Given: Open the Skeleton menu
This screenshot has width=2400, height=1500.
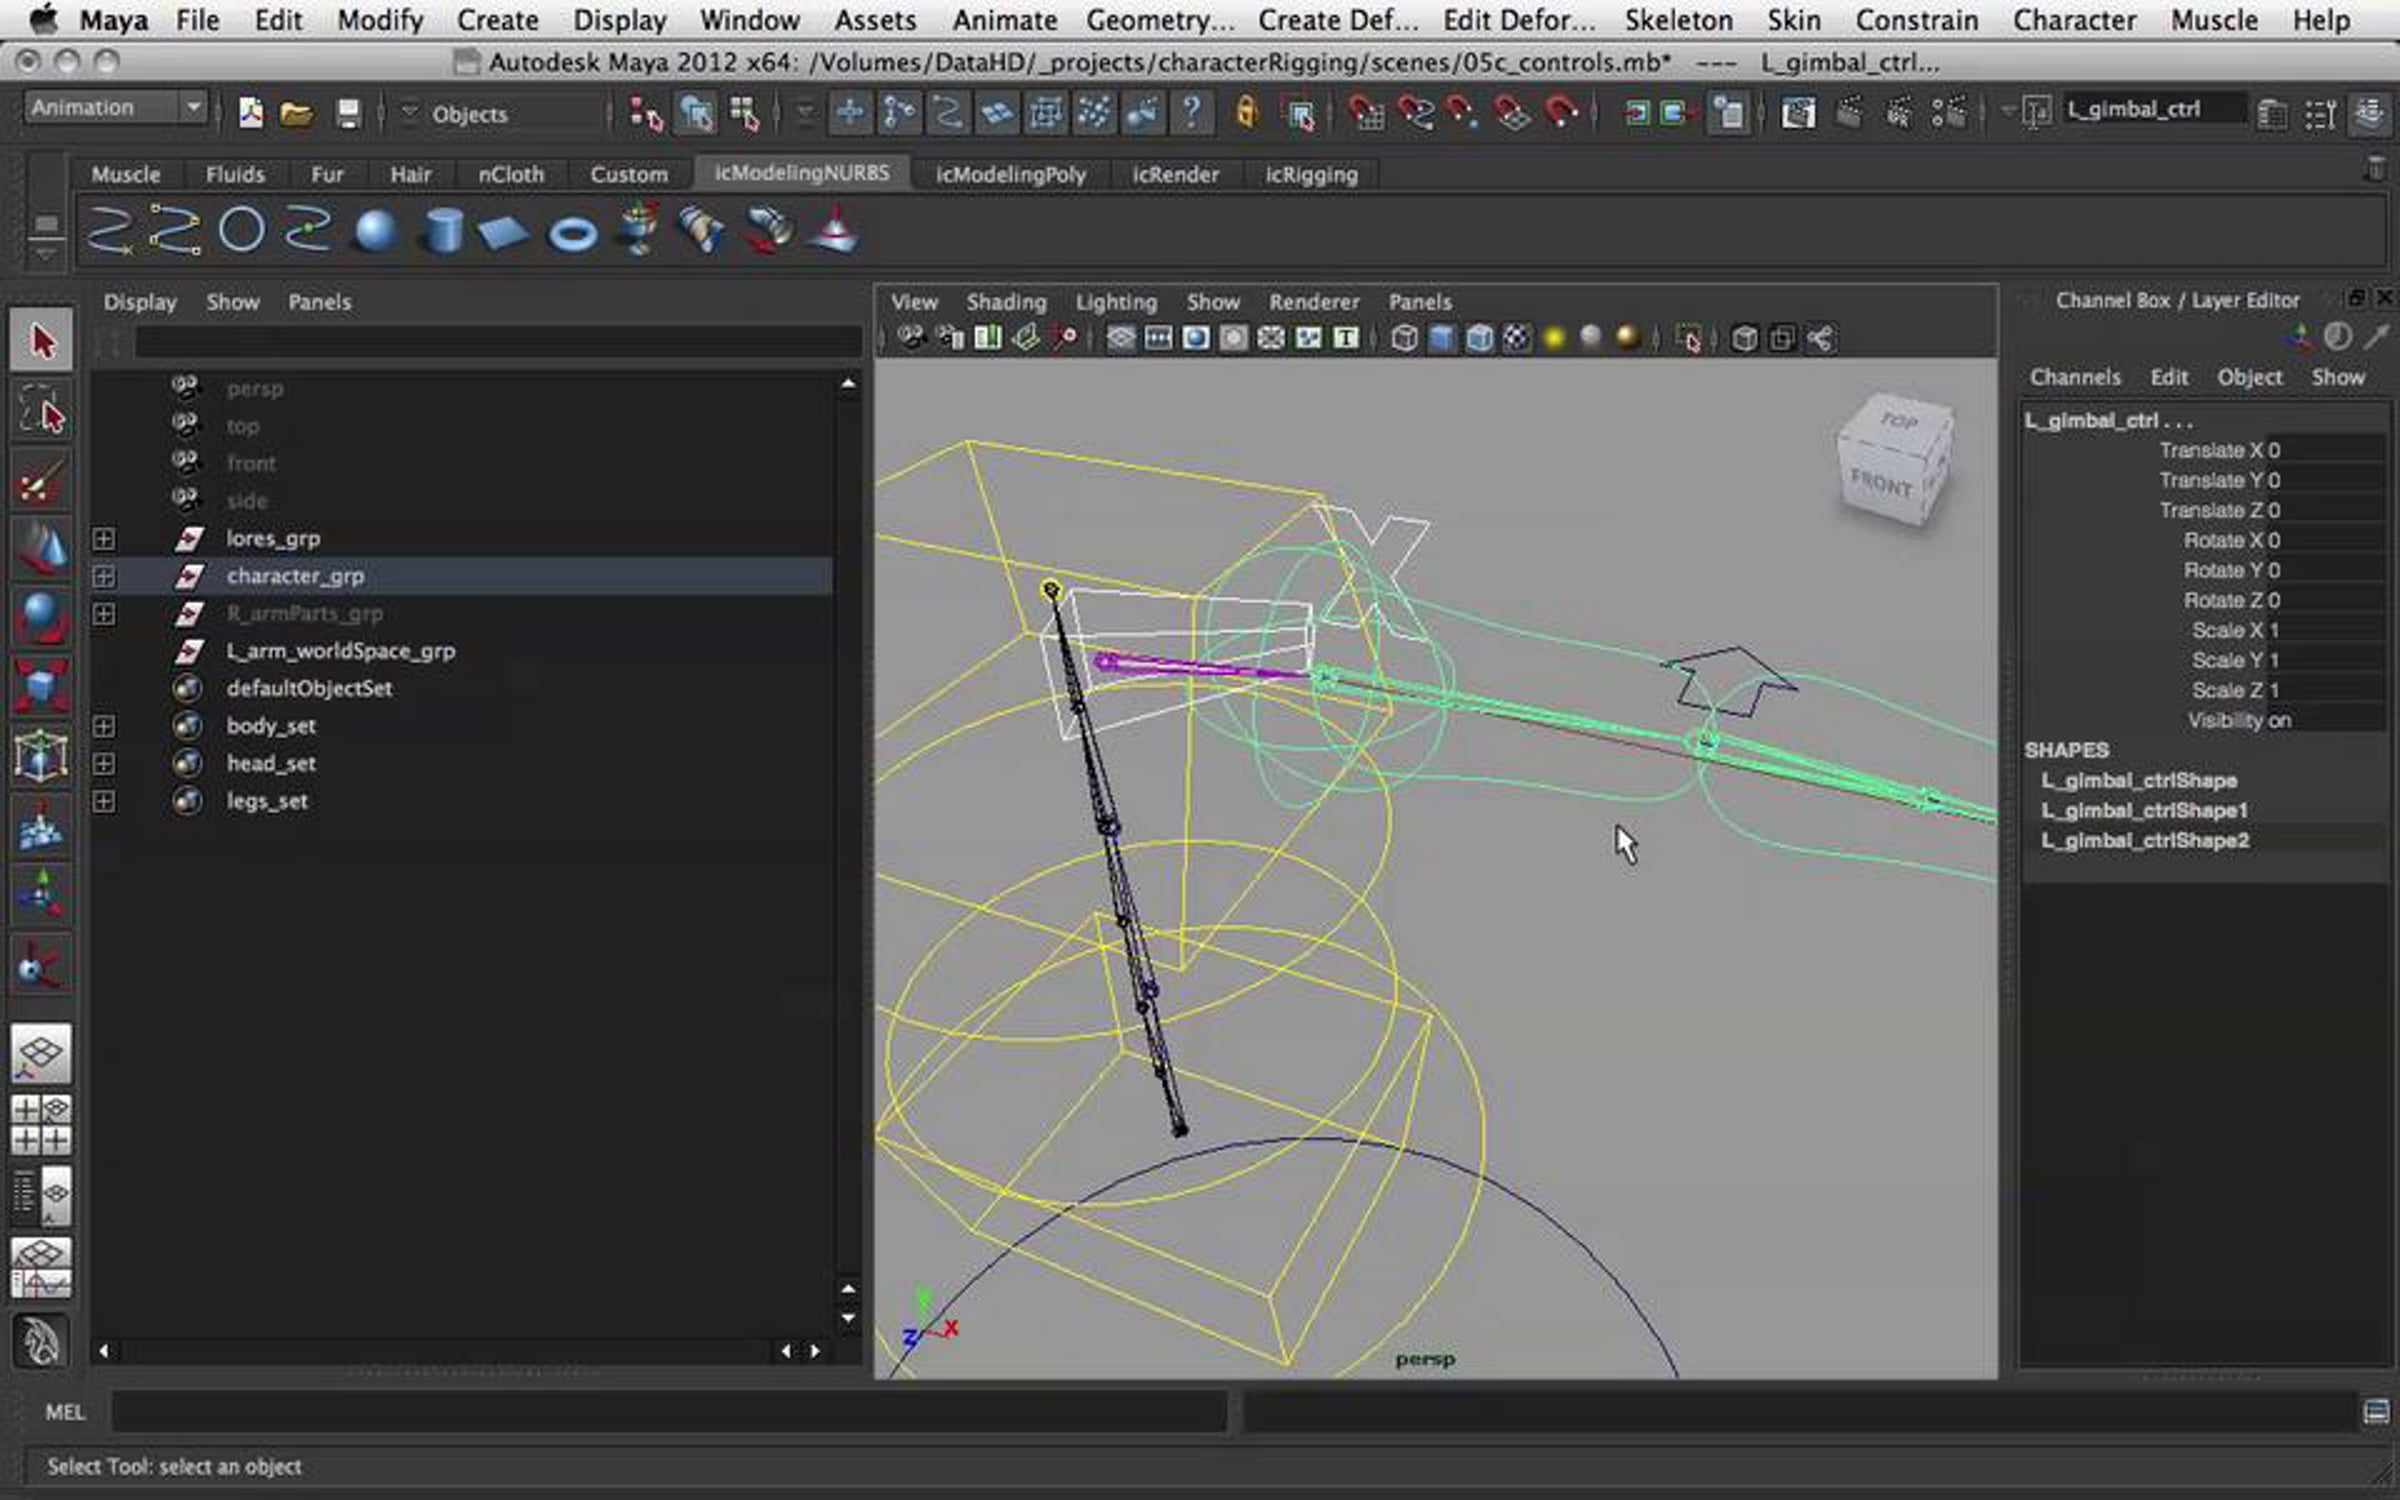Looking at the screenshot, I should coord(1678,20).
